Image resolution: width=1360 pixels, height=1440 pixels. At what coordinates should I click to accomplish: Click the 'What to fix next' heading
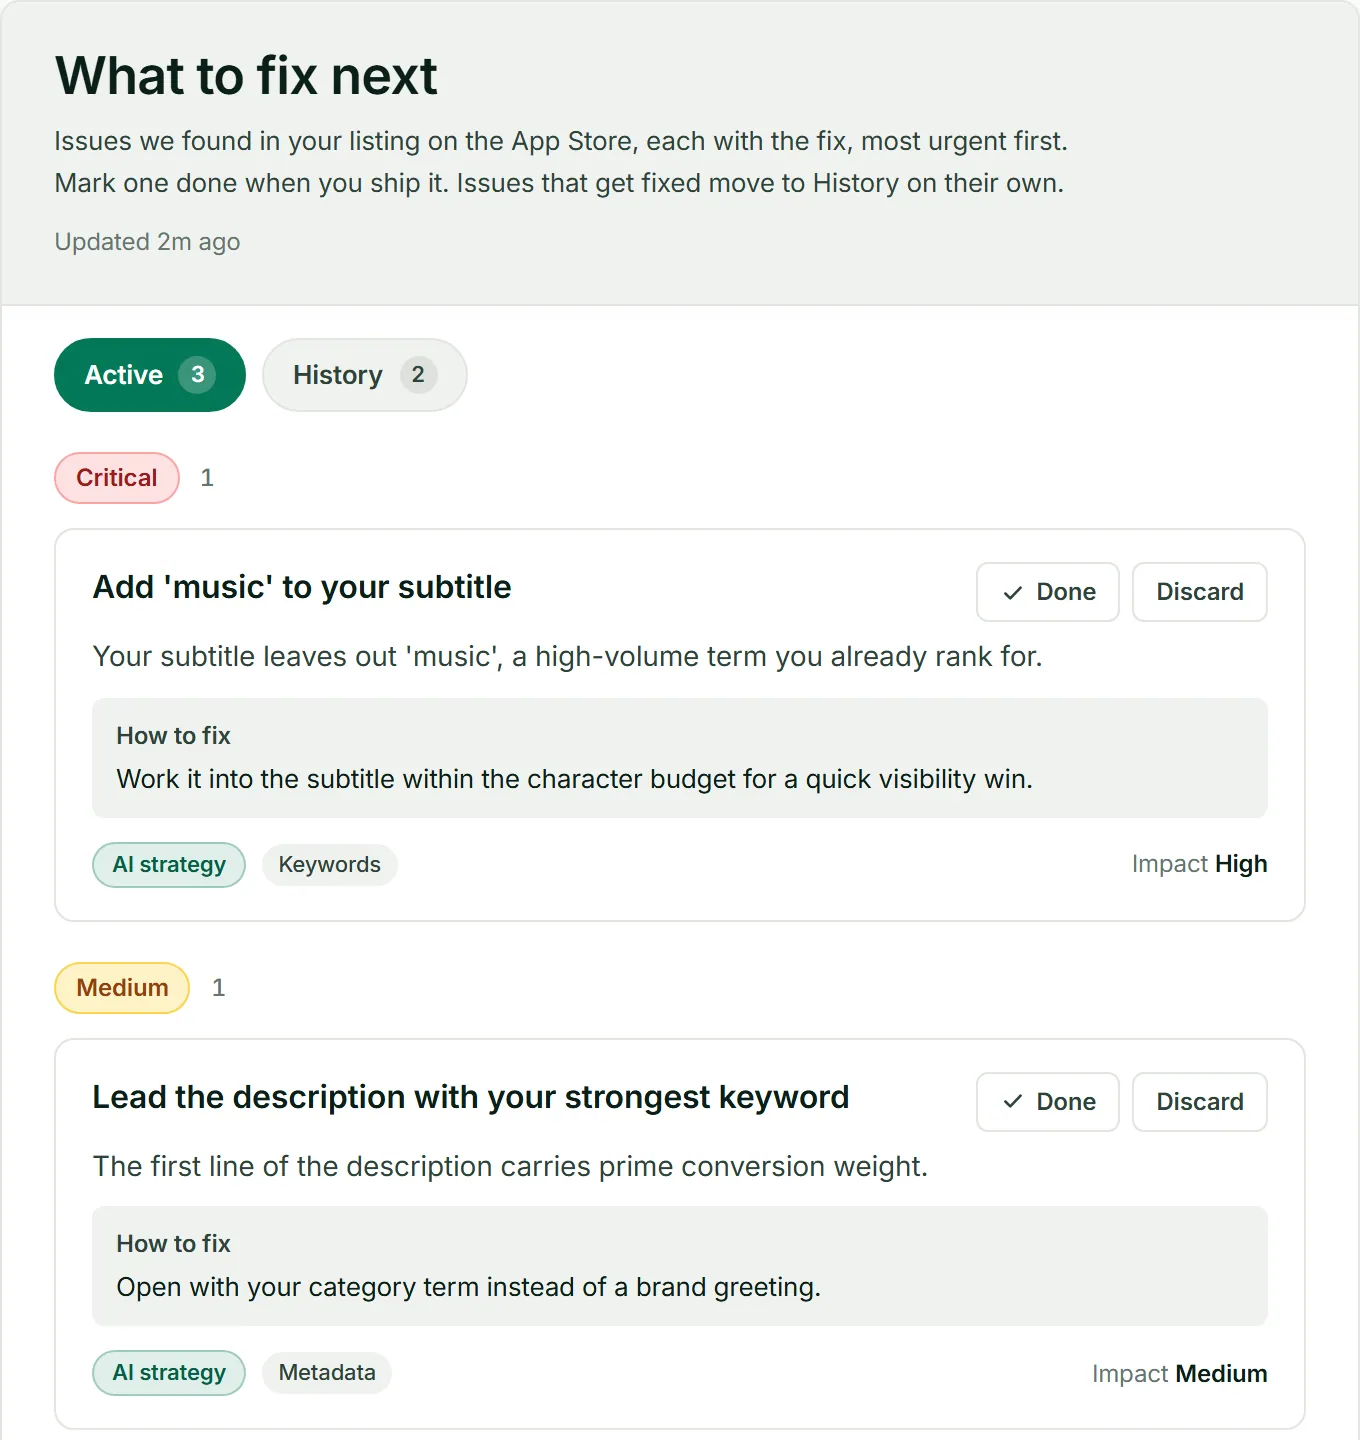(246, 76)
